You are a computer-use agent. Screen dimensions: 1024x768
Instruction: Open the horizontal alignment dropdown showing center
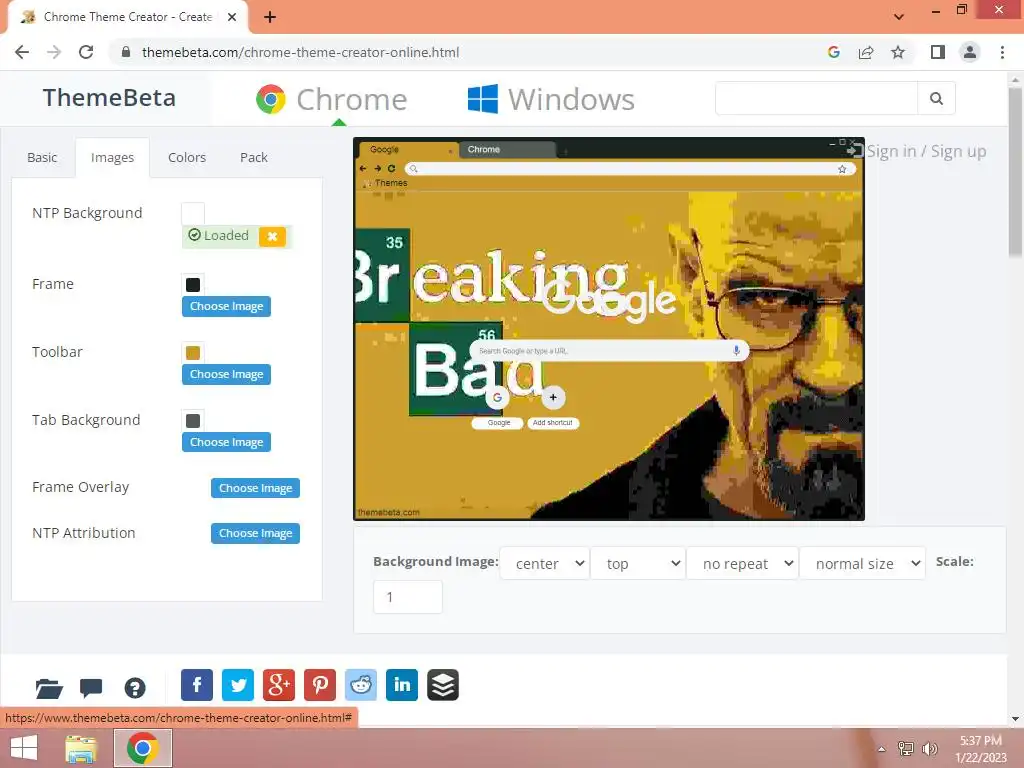tap(545, 564)
